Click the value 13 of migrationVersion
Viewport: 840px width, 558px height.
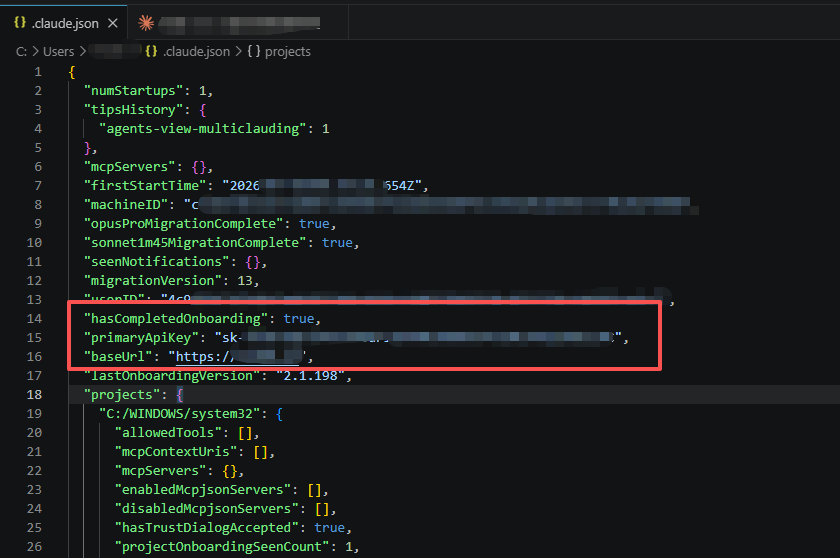click(245, 281)
